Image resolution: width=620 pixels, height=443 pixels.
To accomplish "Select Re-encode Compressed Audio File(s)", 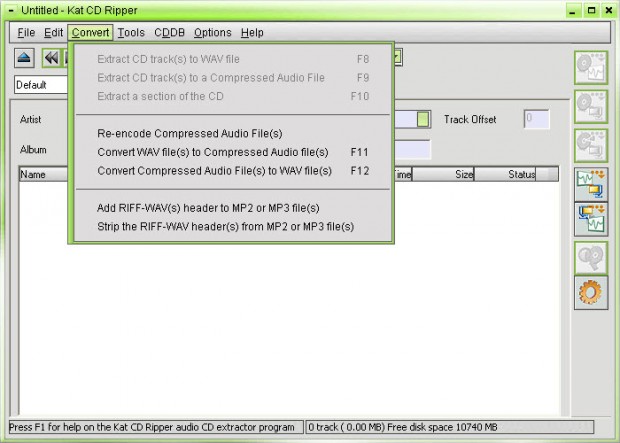I will click(x=233, y=133).
